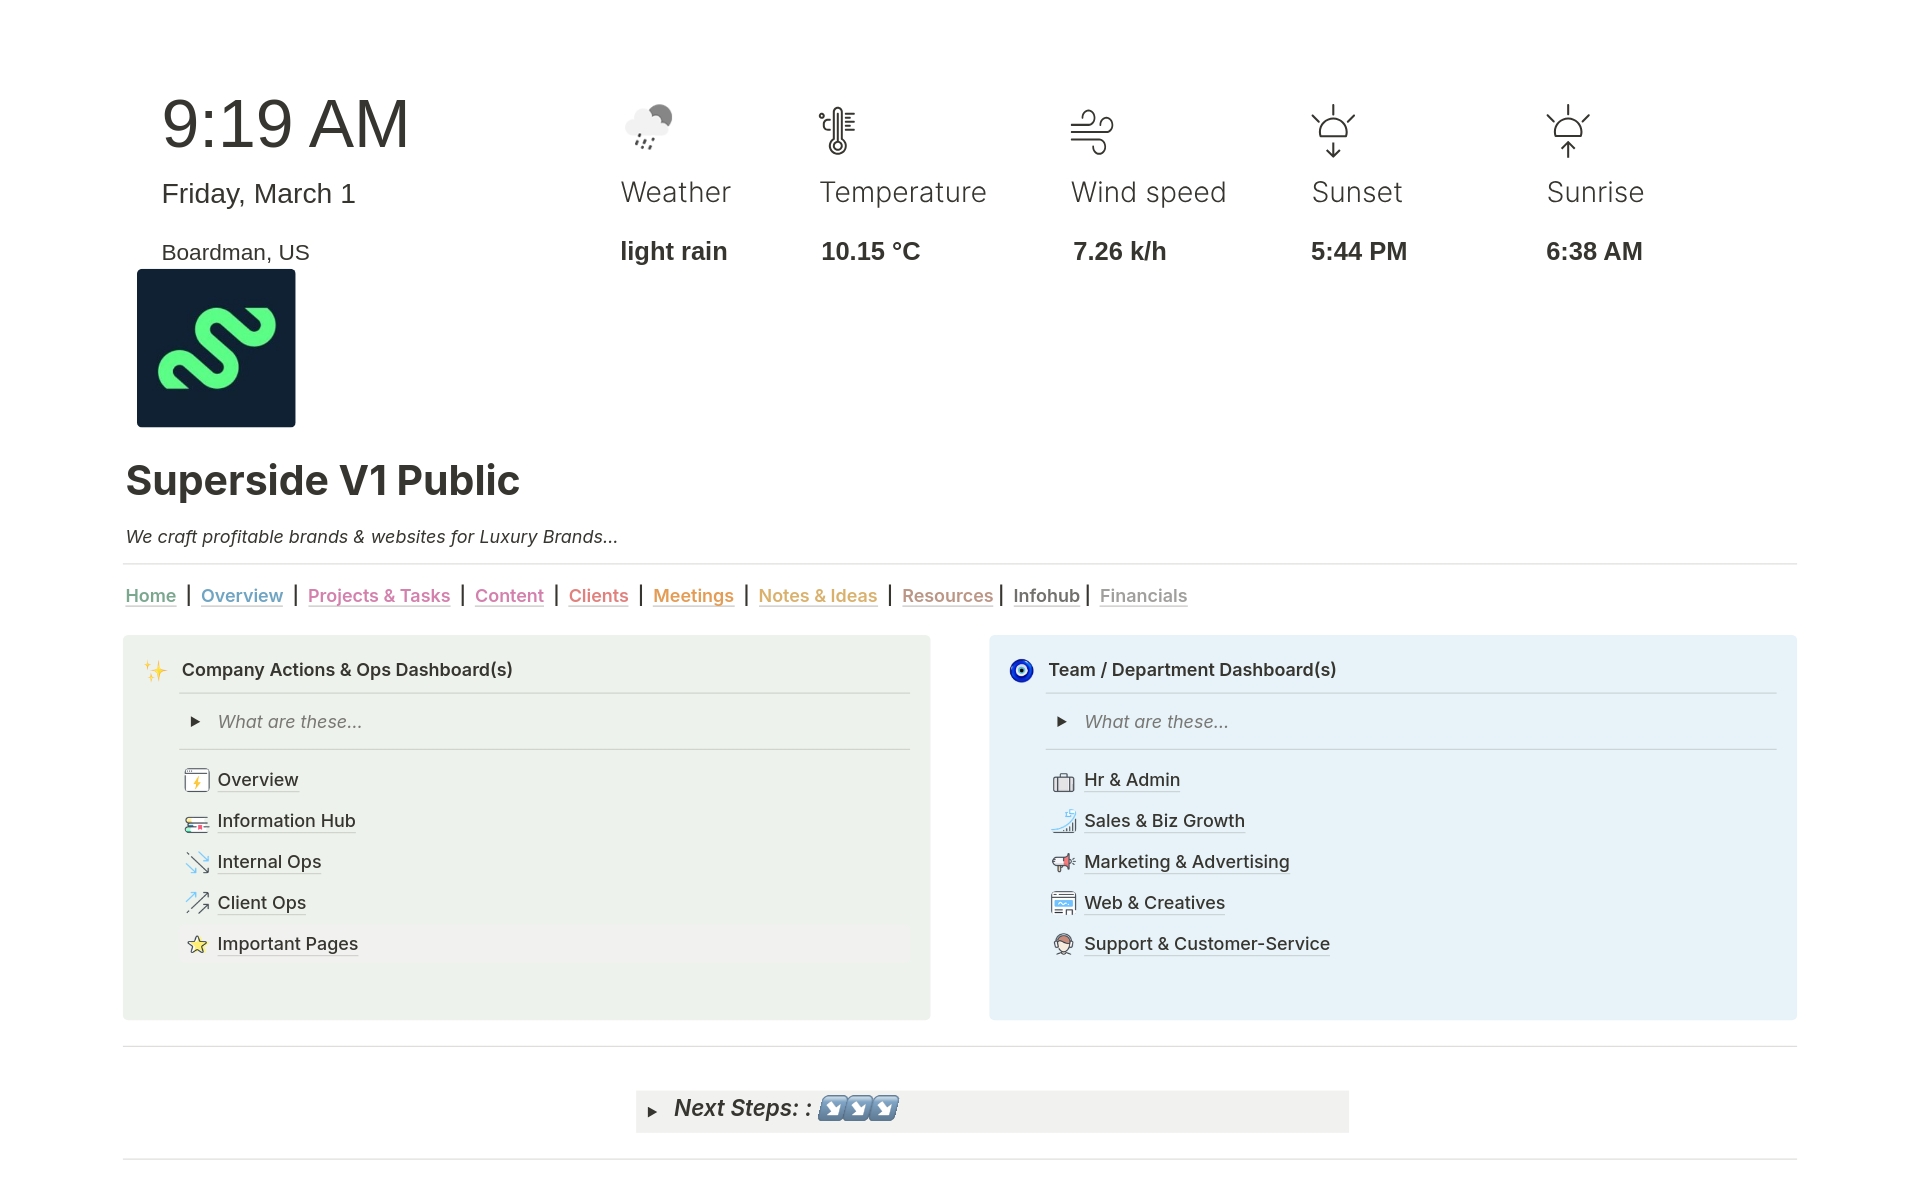Click the Superside V1 Public page title
The height and width of the screenshot is (1199, 1920).
(322, 481)
